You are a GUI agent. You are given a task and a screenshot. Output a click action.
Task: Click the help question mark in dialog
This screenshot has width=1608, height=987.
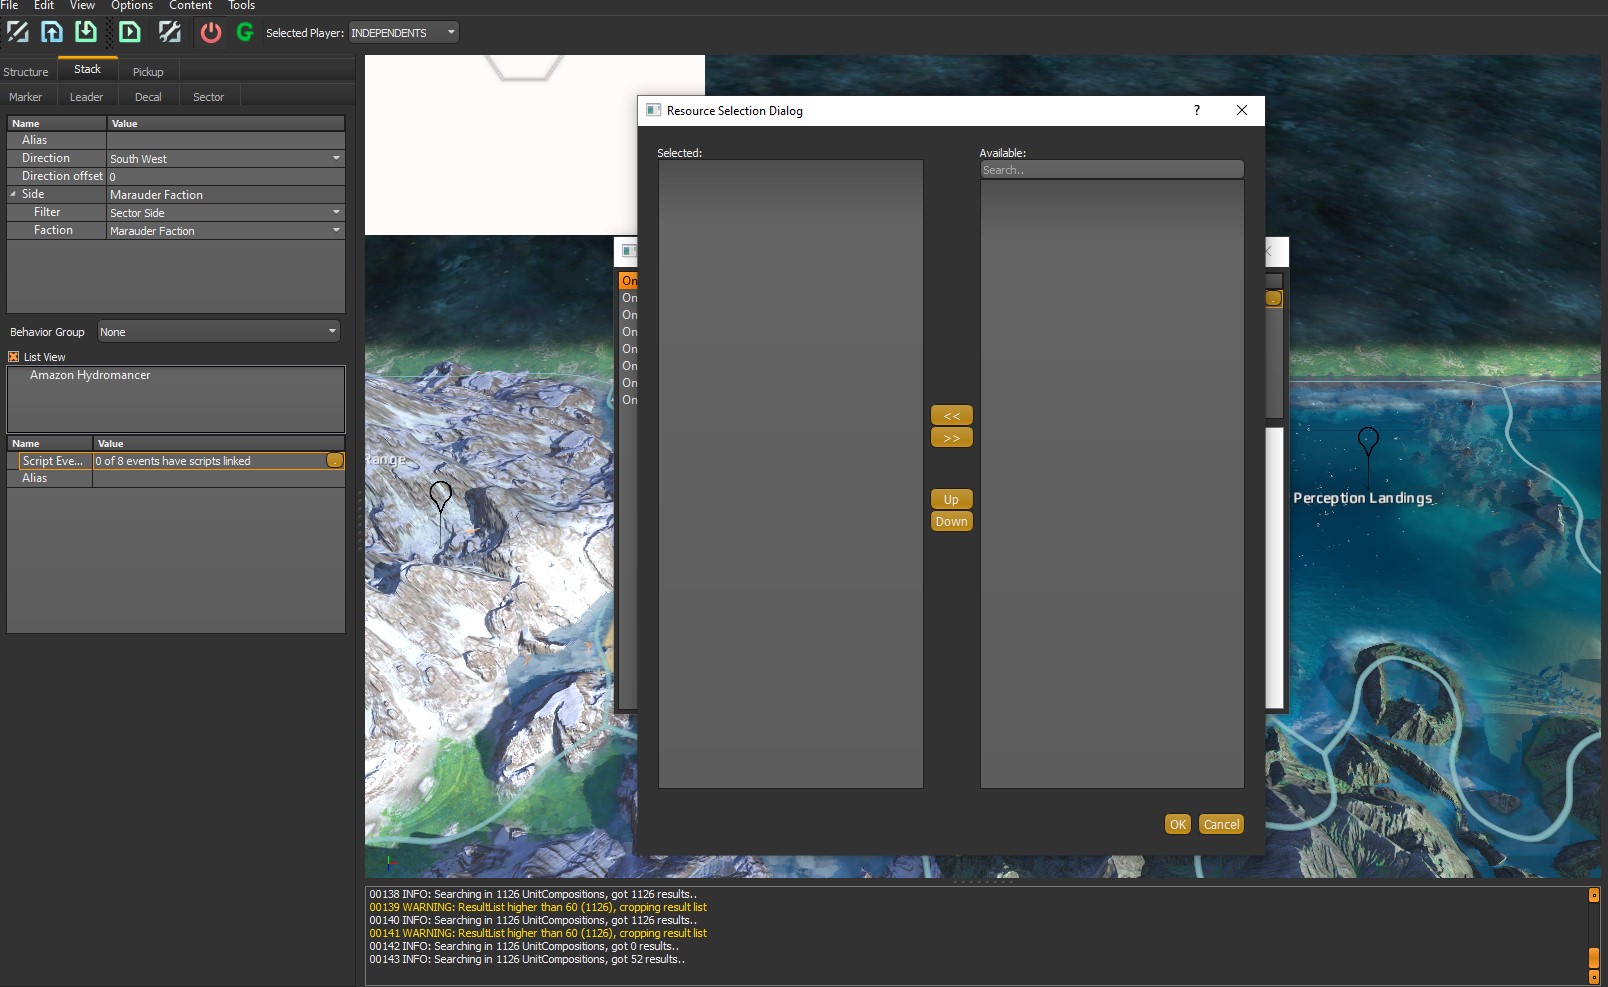pos(1196,110)
